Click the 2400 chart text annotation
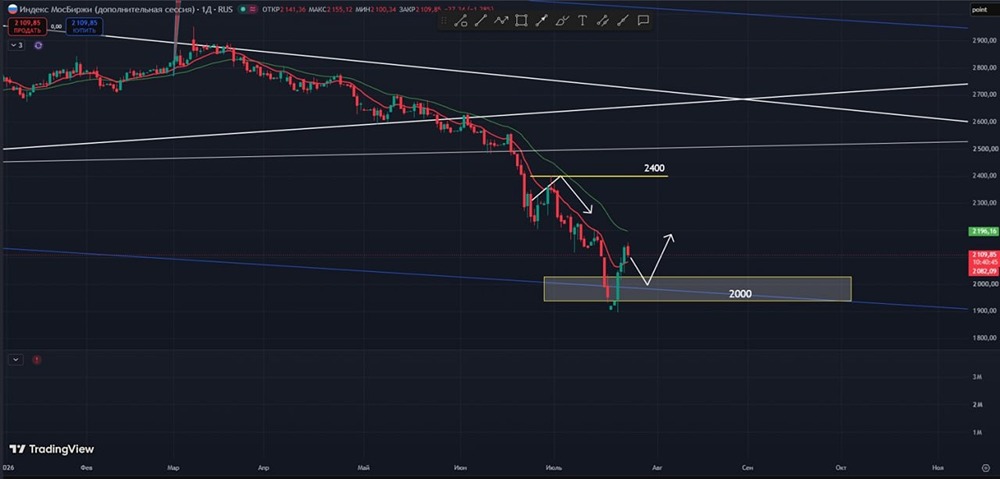 click(654, 168)
